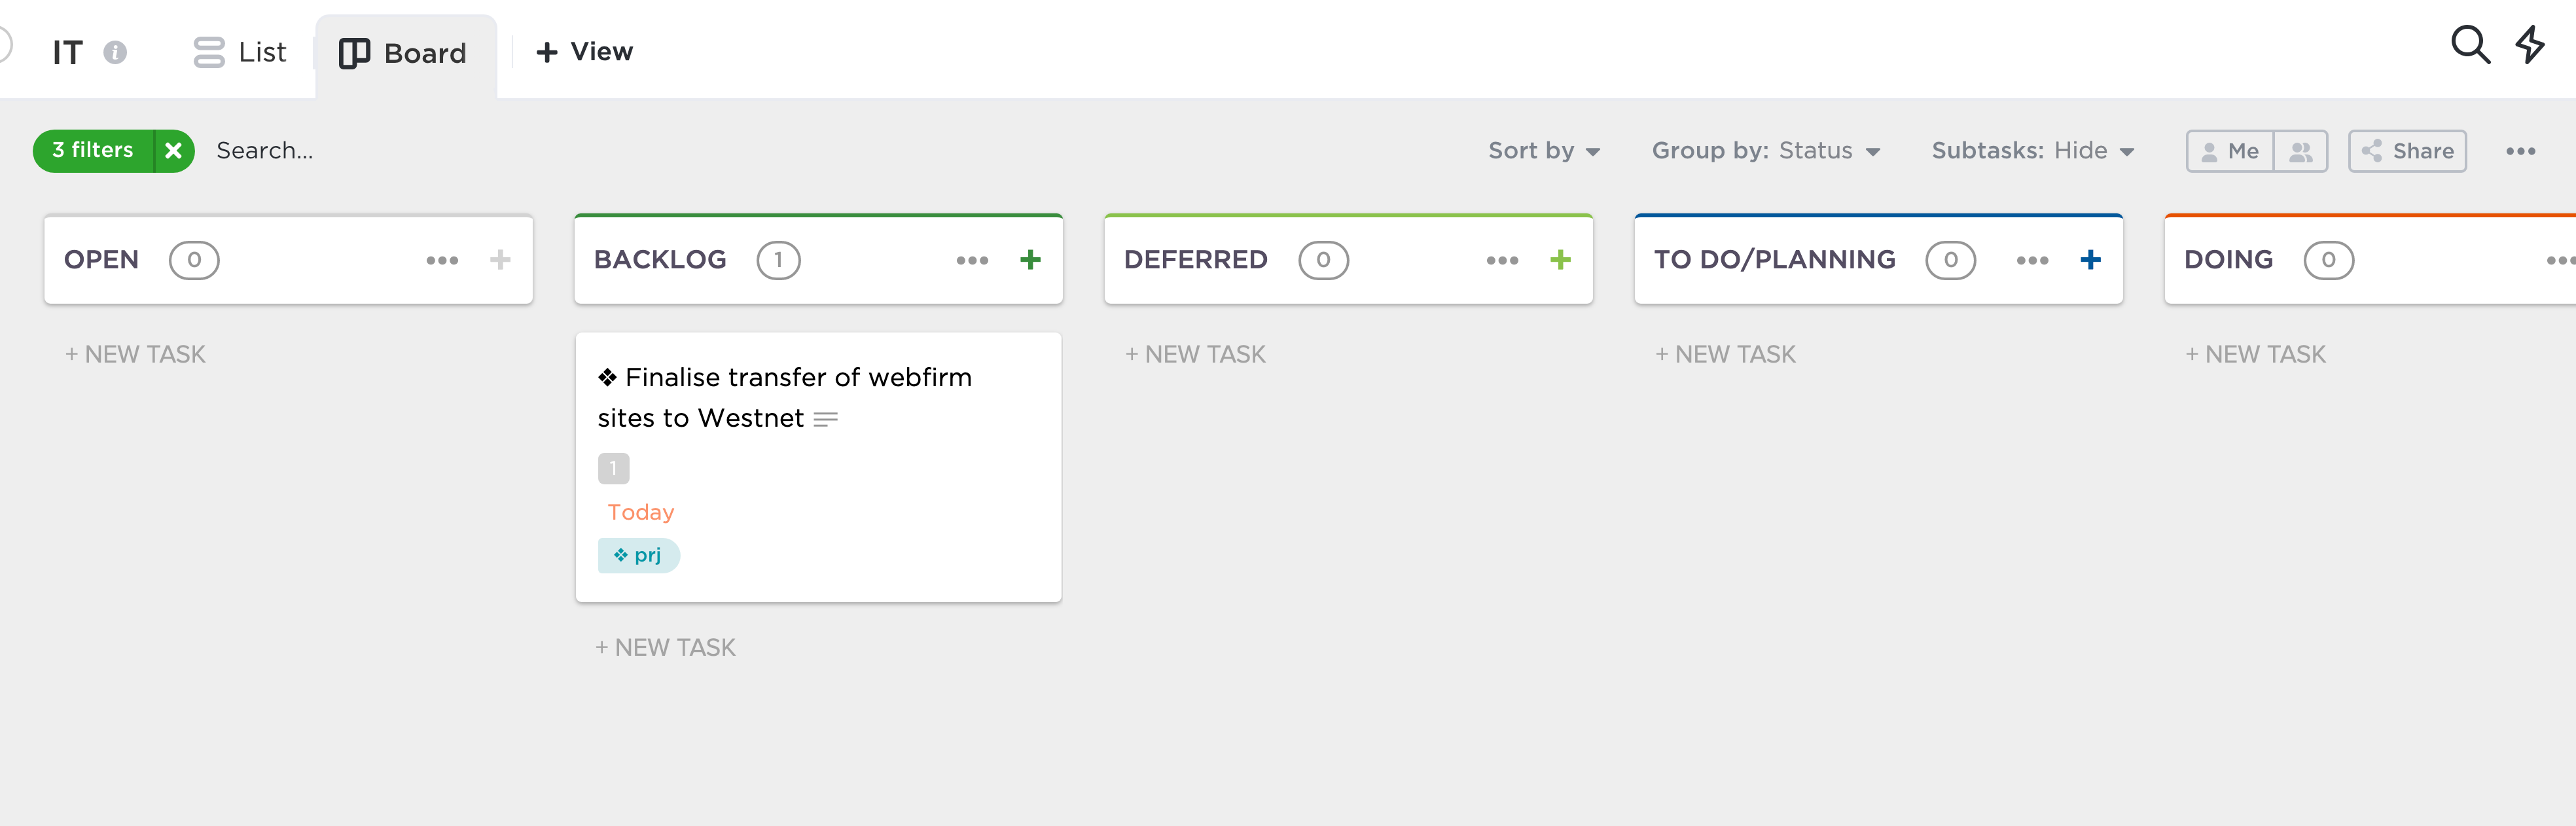This screenshot has width=2576, height=826.
Task: Open the search magnifier icon
Action: click(2469, 45)
